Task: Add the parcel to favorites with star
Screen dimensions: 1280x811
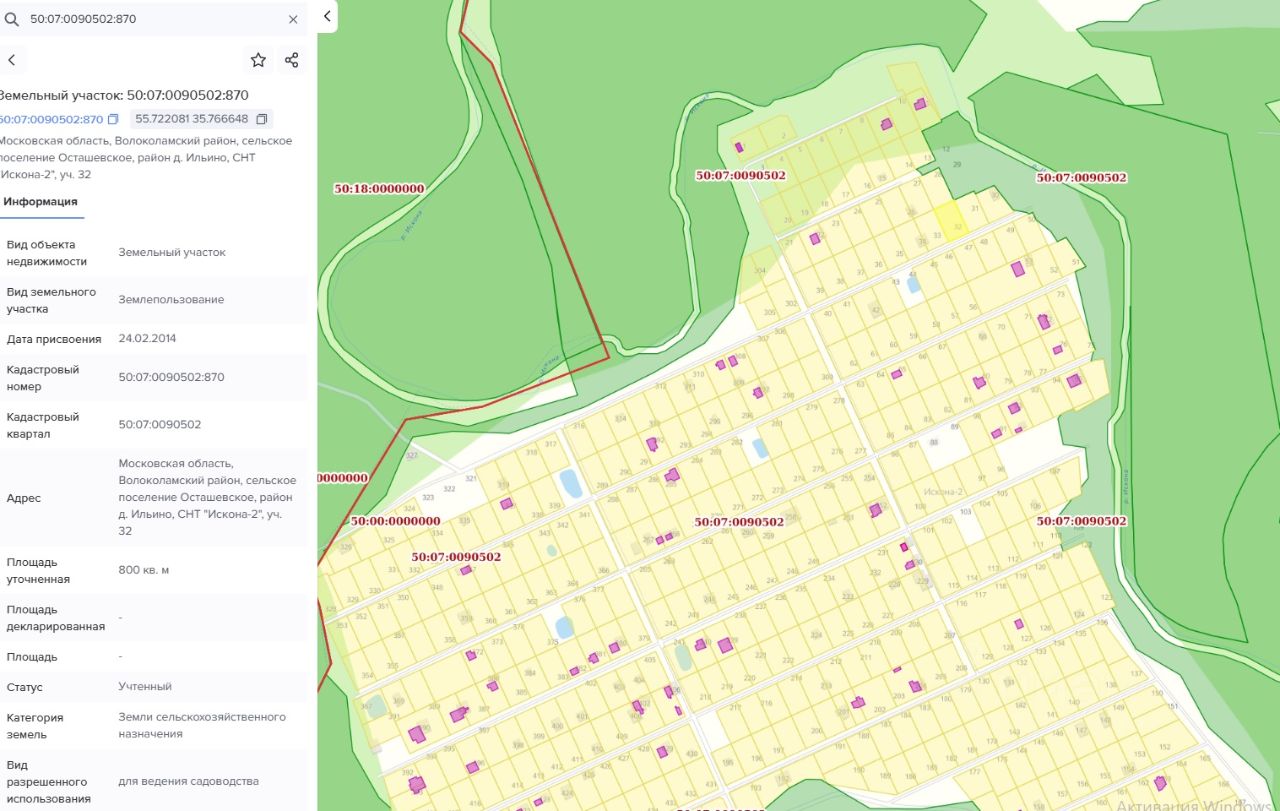Action: 258,60
